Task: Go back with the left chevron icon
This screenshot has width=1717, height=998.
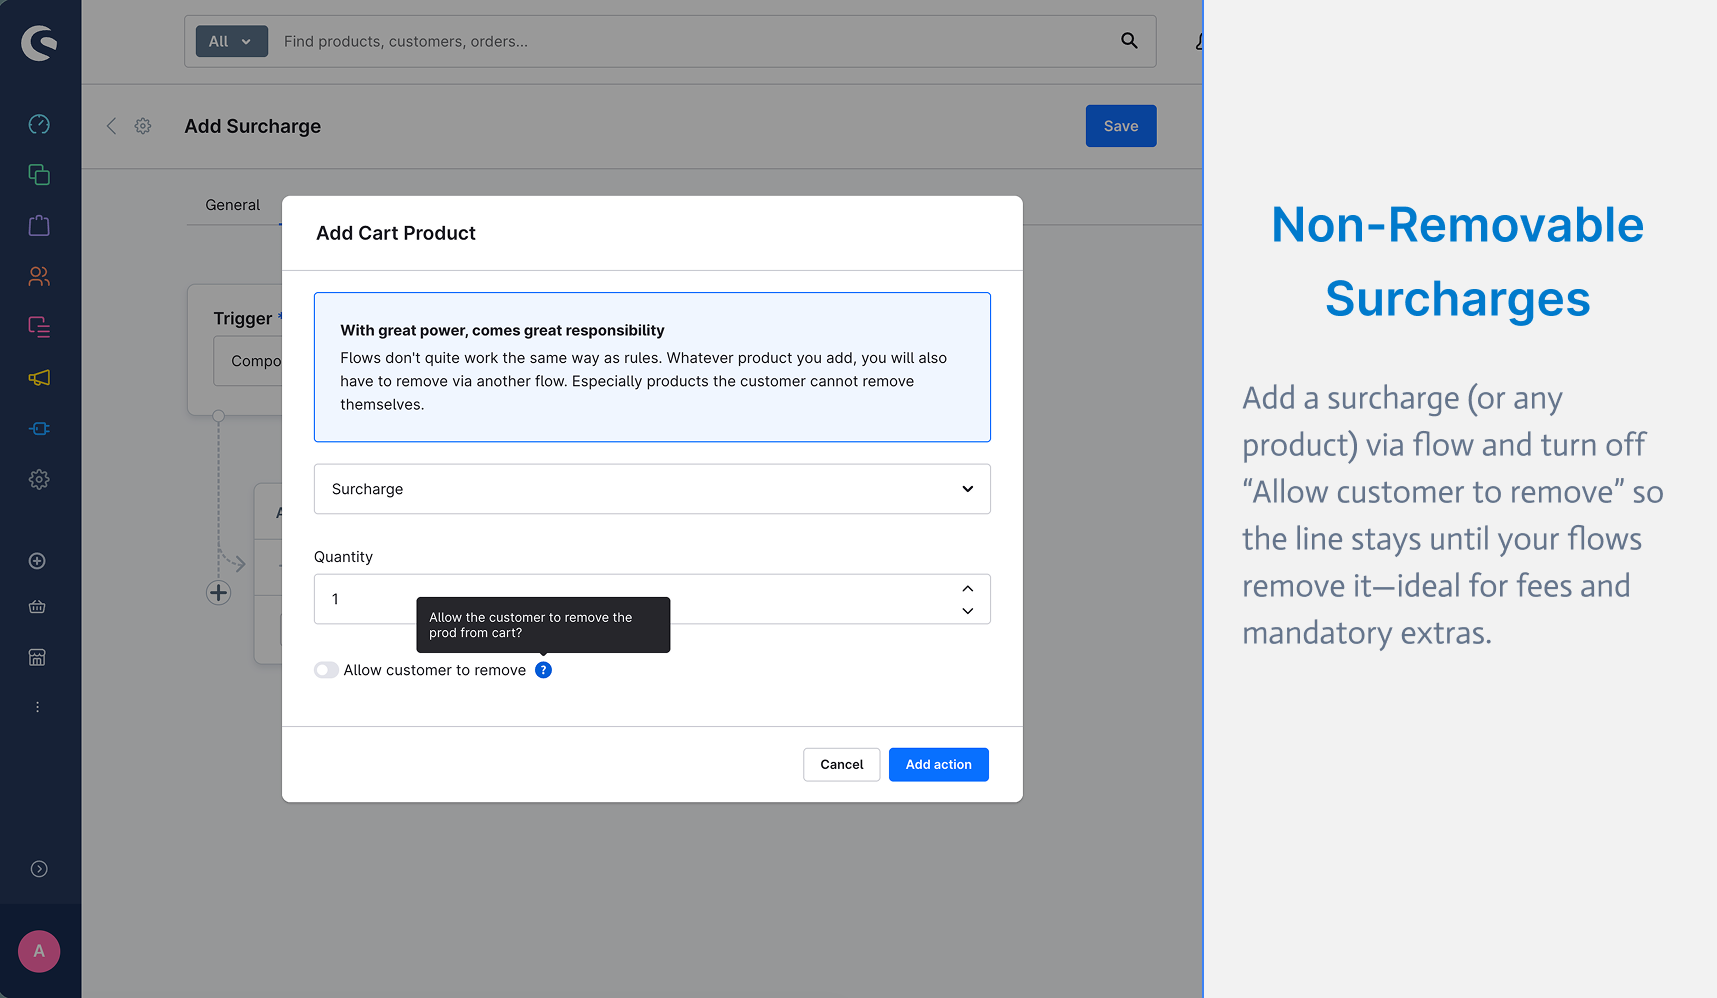Action: [x=111, y=126]
